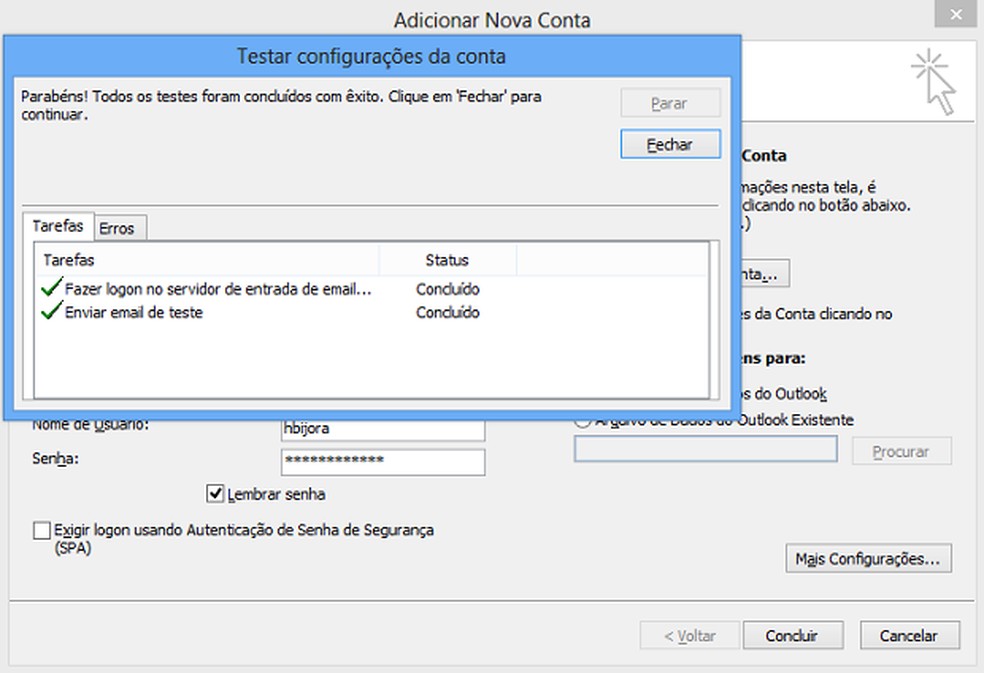The image size is (984, 673).
Task: Open 'Mais Configurações...' dialog
Action: click(867, 558)
